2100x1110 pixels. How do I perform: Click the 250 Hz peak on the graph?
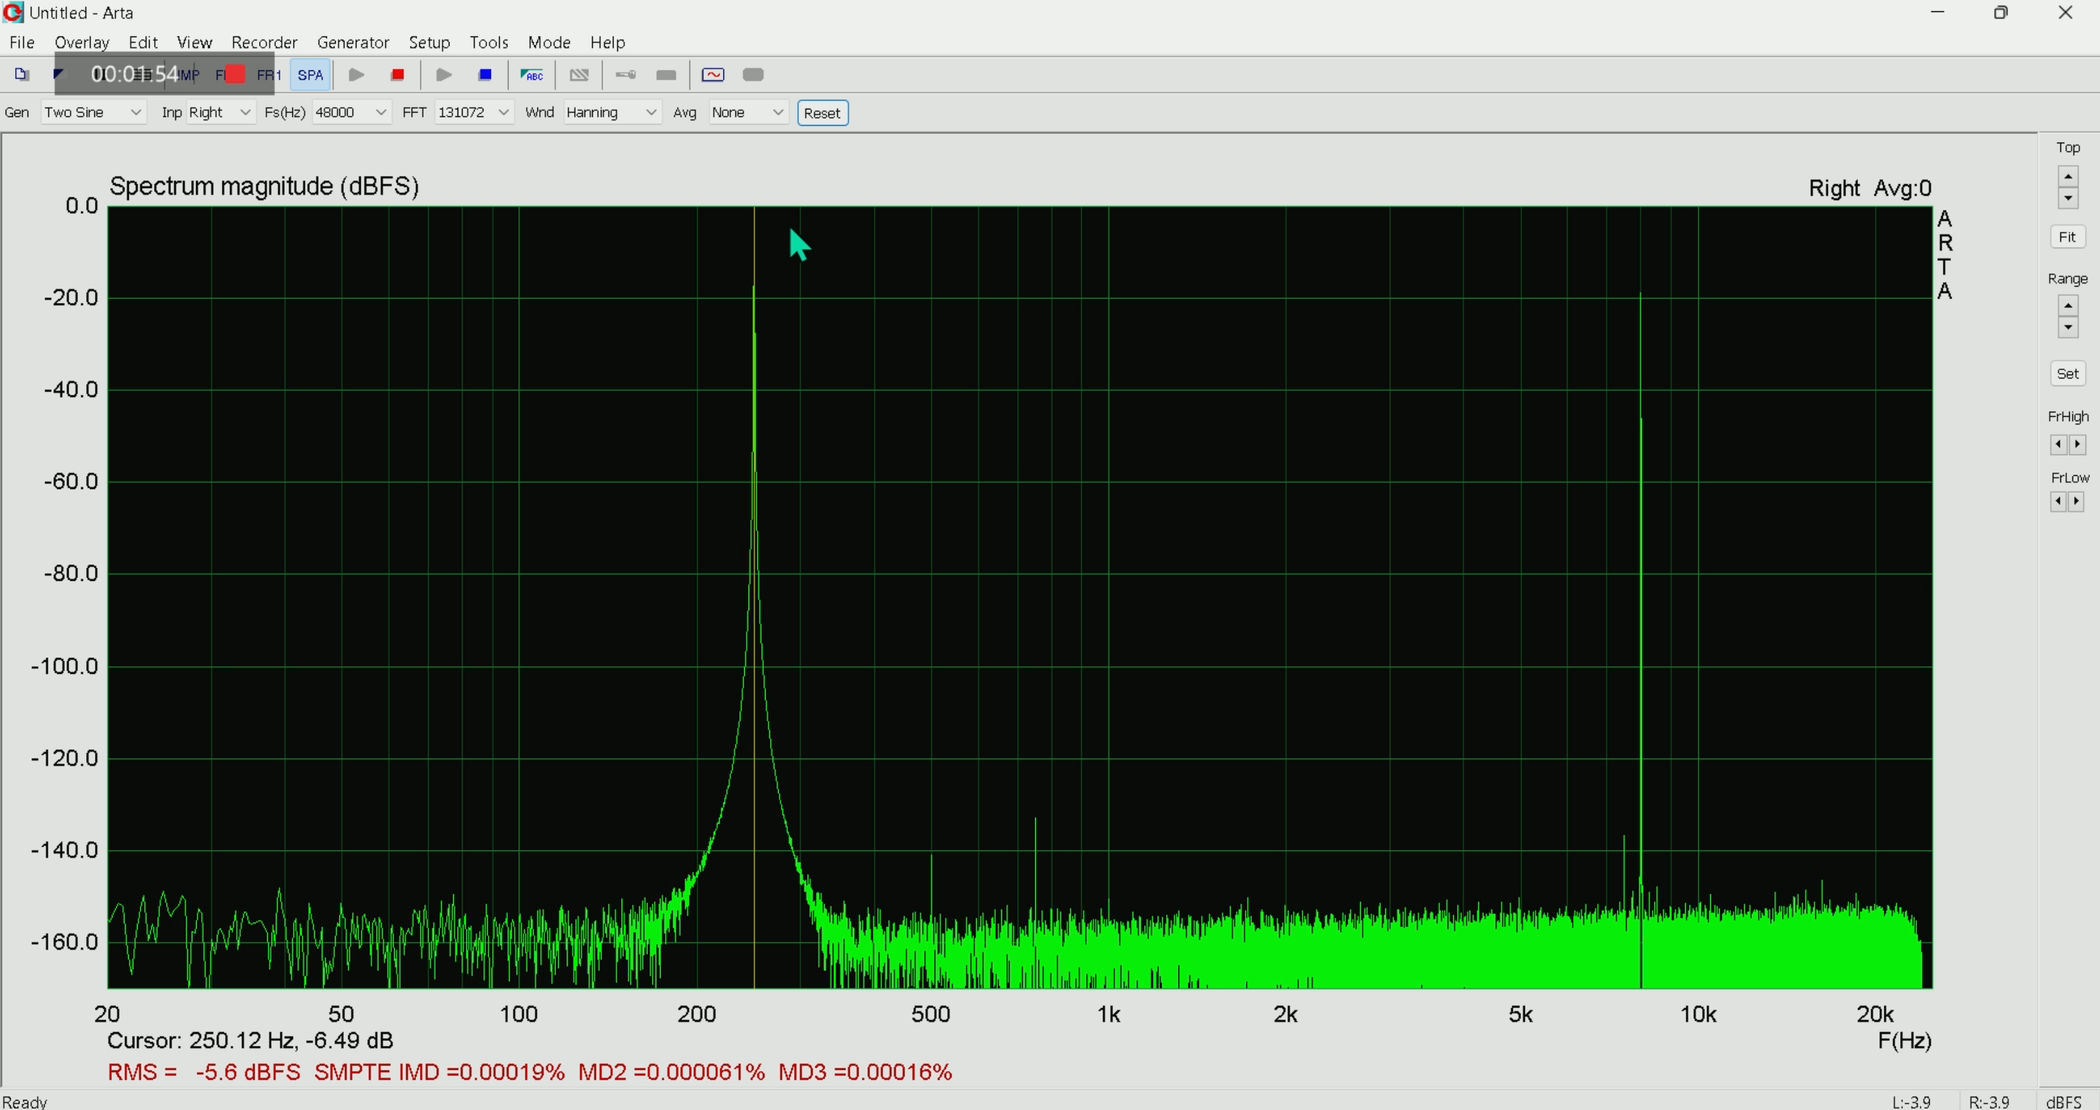coord(754,290)
